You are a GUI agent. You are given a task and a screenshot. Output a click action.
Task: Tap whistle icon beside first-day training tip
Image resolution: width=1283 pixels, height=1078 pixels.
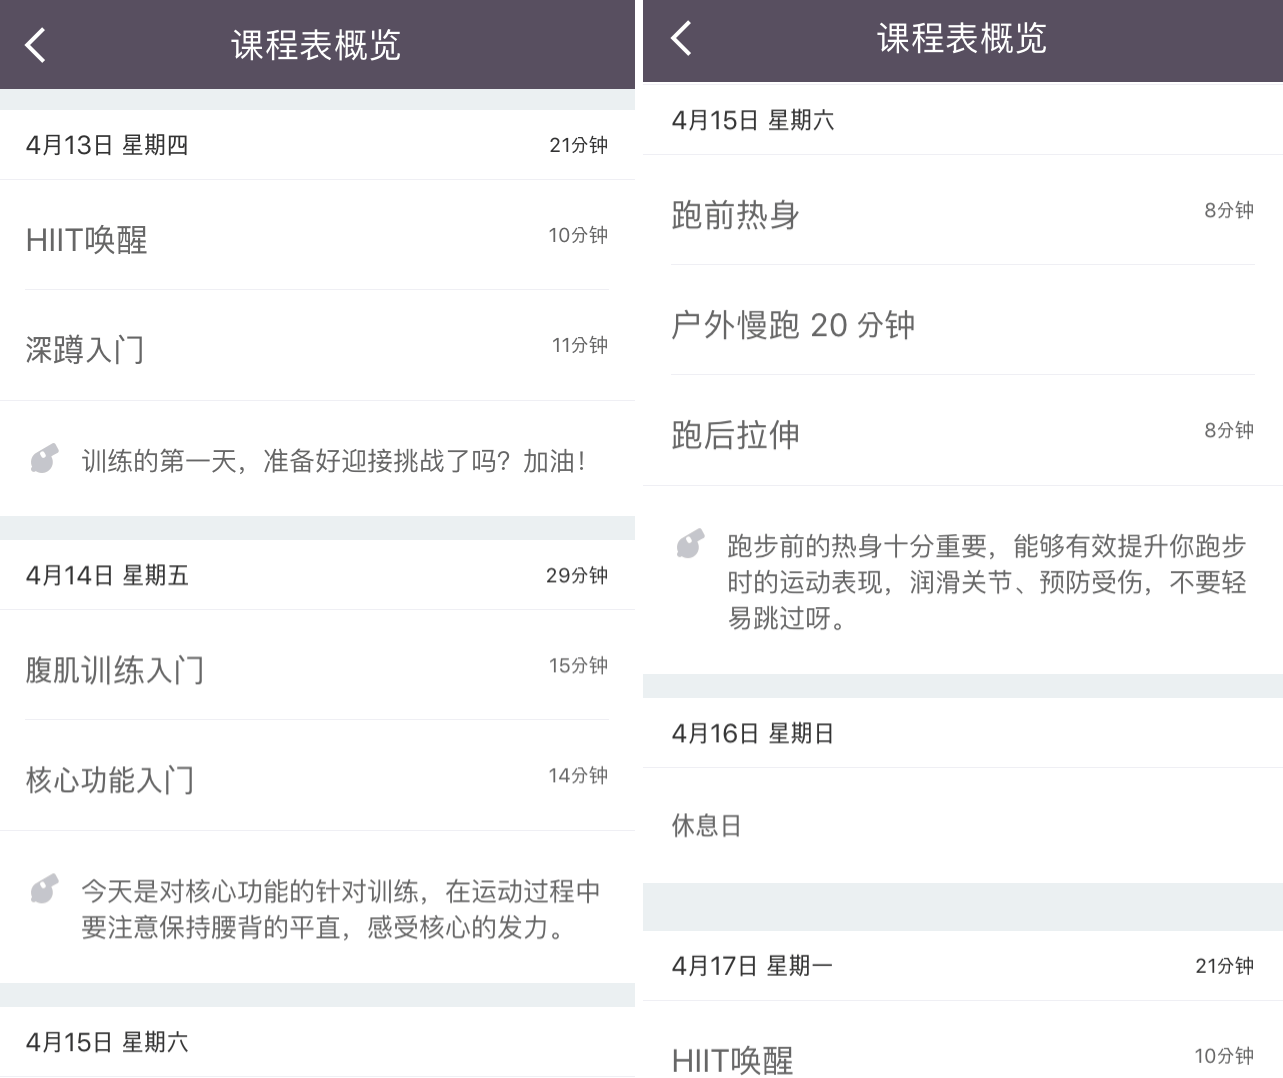pyautogui.click(x=44, y=459)
